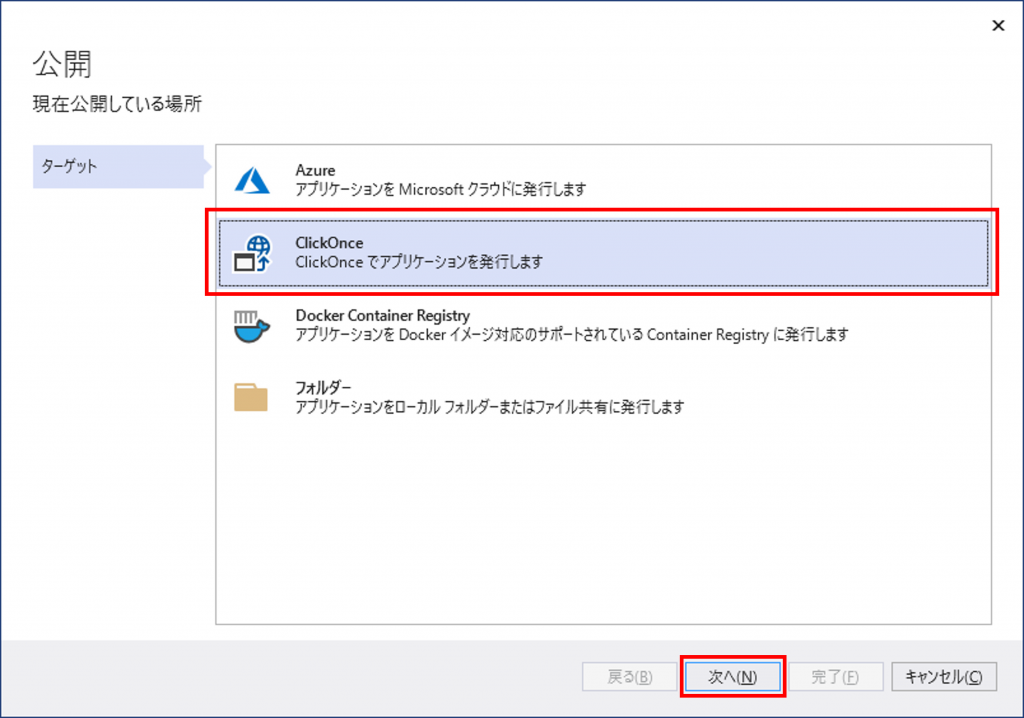Click the 公開 dialog heading
This screenshot has height=718, width=1024.
pos(62,65)
